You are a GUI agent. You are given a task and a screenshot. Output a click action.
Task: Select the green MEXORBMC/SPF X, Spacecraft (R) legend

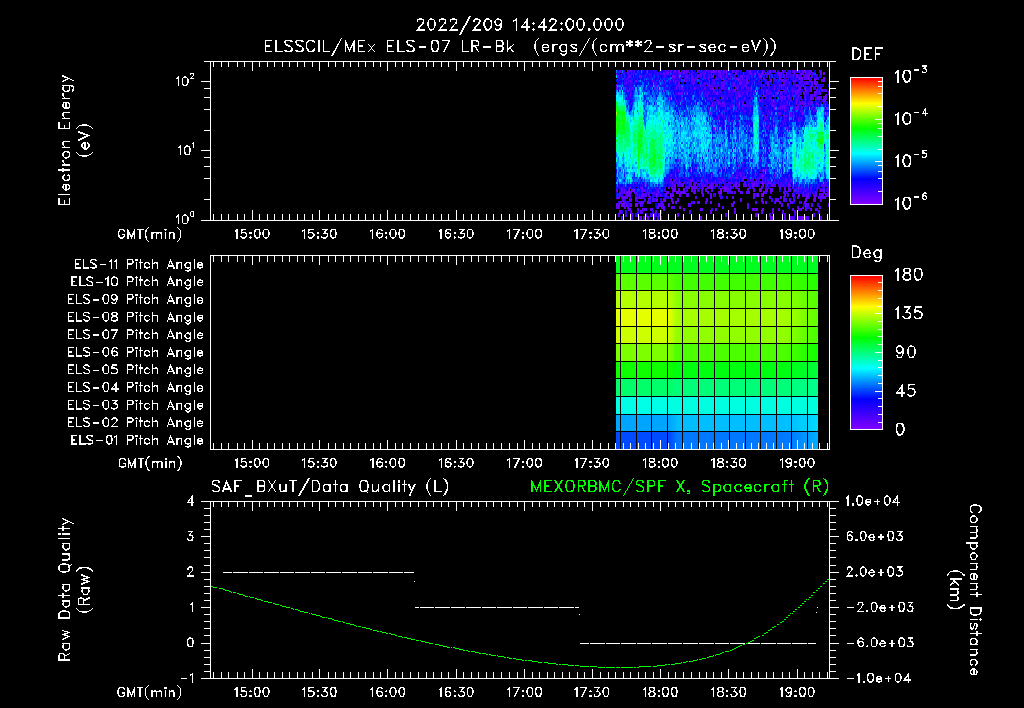pyautogui.click(x=679, y=487)
